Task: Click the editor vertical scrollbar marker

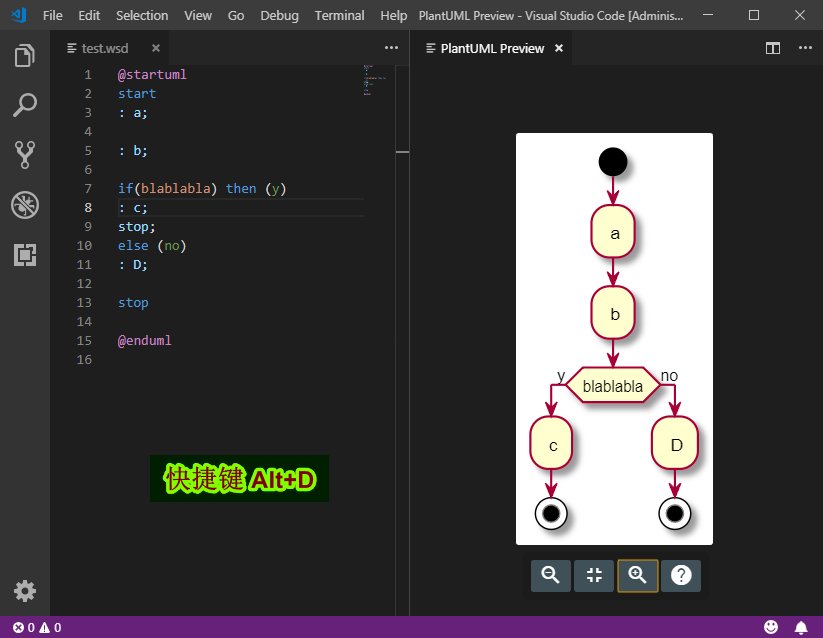Action: (403, 152)
